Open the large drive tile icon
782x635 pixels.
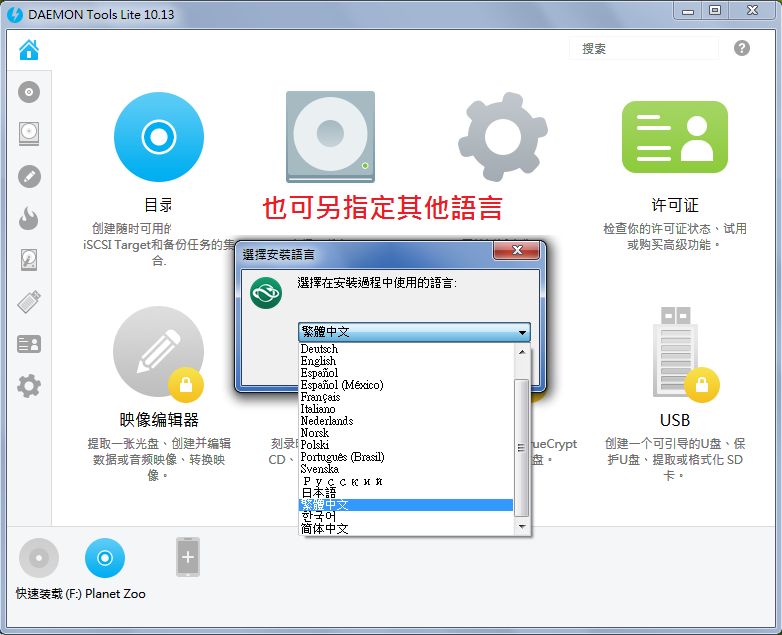click(x=330, y=137)
